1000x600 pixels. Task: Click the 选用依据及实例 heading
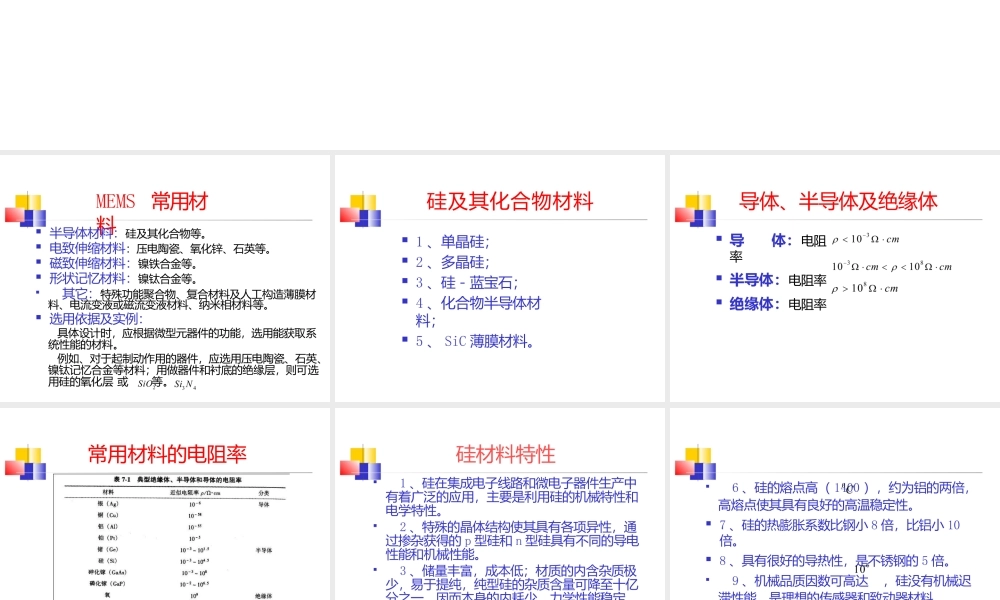[96, 319]
